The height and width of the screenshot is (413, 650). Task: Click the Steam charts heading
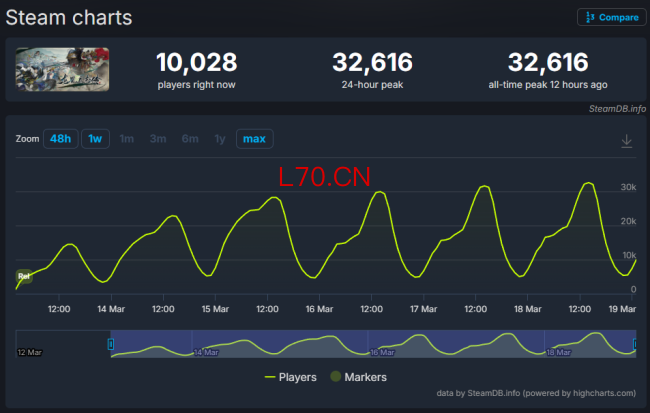tap(69, 18)
